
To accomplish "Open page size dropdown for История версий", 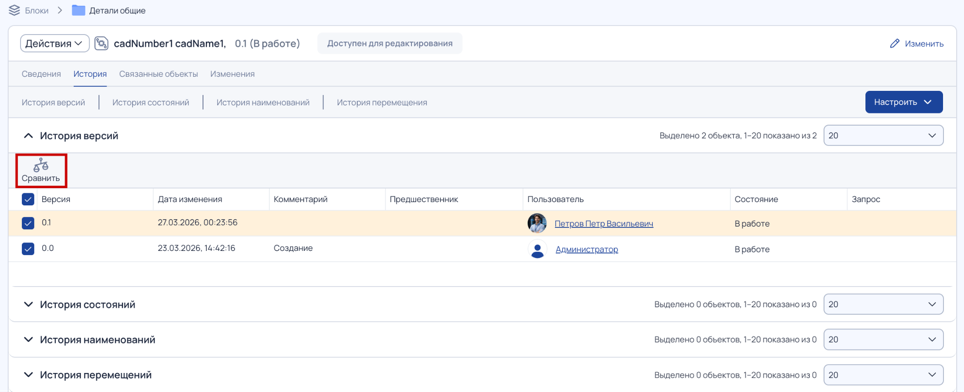I will tap(883, 136).
